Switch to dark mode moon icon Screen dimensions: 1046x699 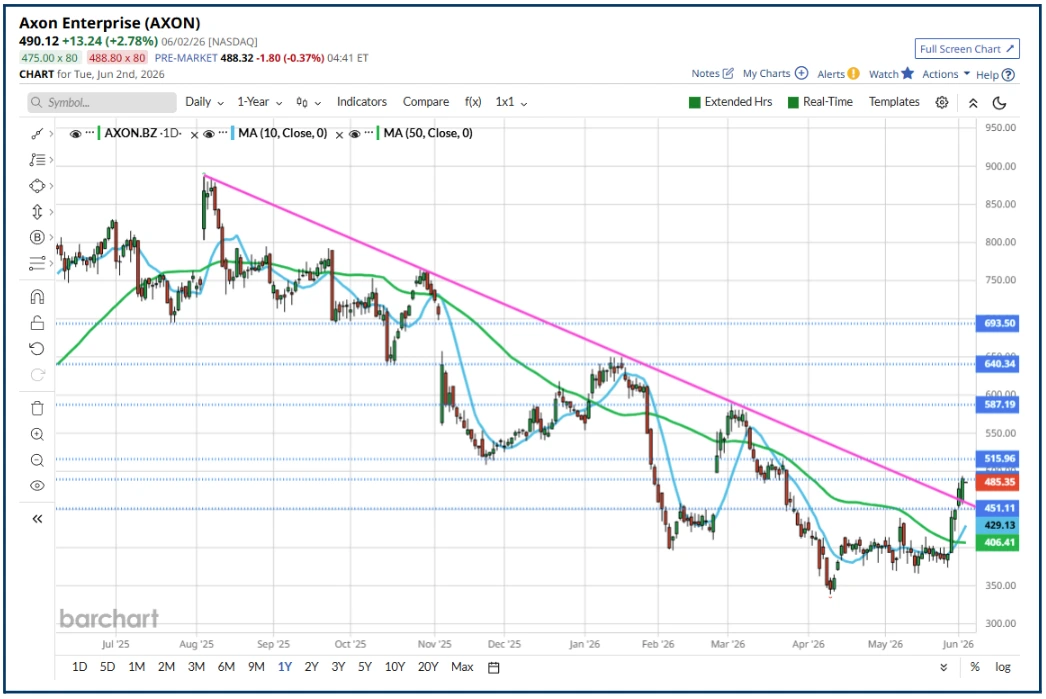999,103
